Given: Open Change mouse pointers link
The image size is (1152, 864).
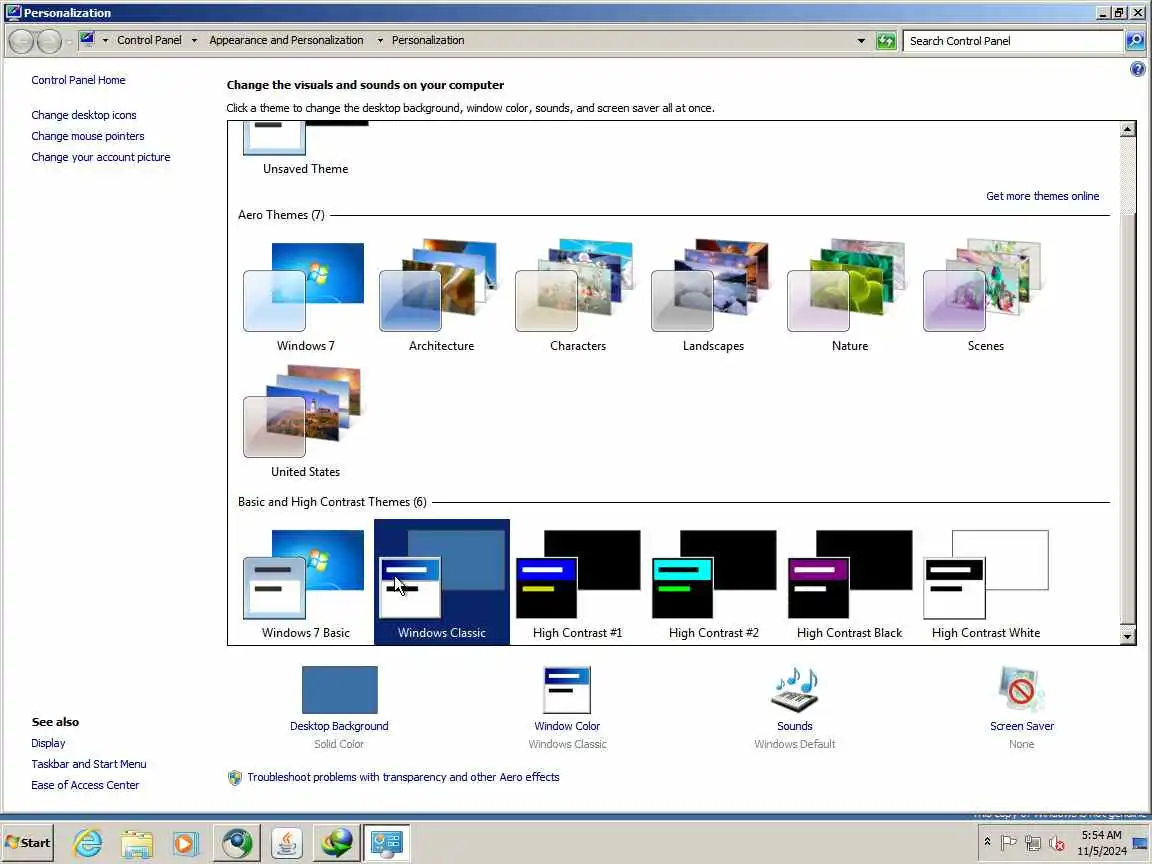Looking at the screenshot, I should [87, 136].
